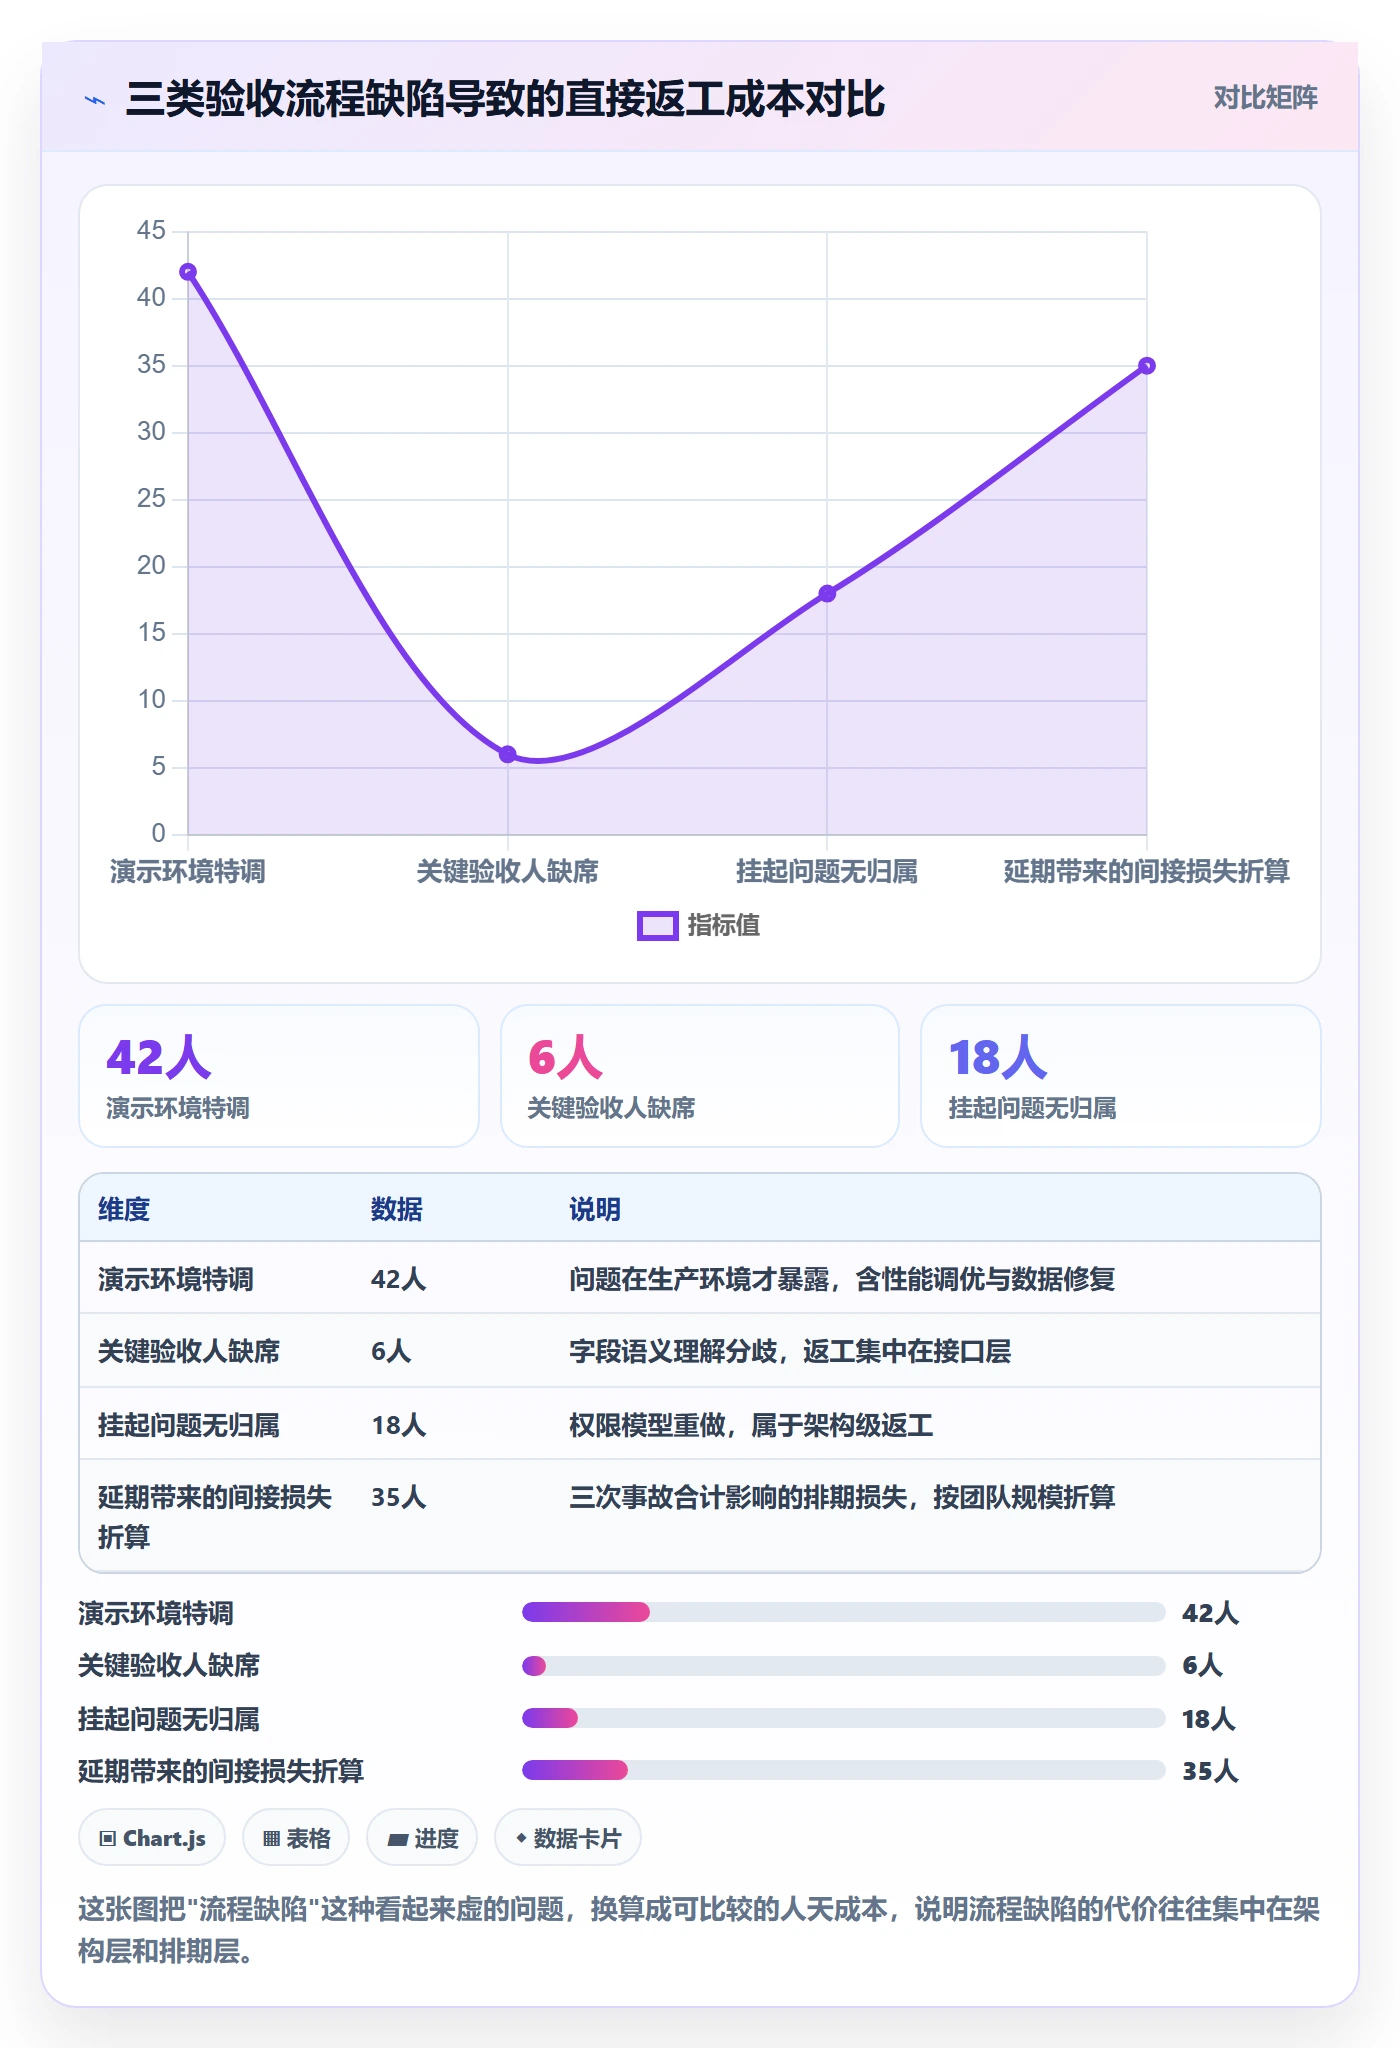
Task: Select the 数据卡片 tag
Action: 568,1838
